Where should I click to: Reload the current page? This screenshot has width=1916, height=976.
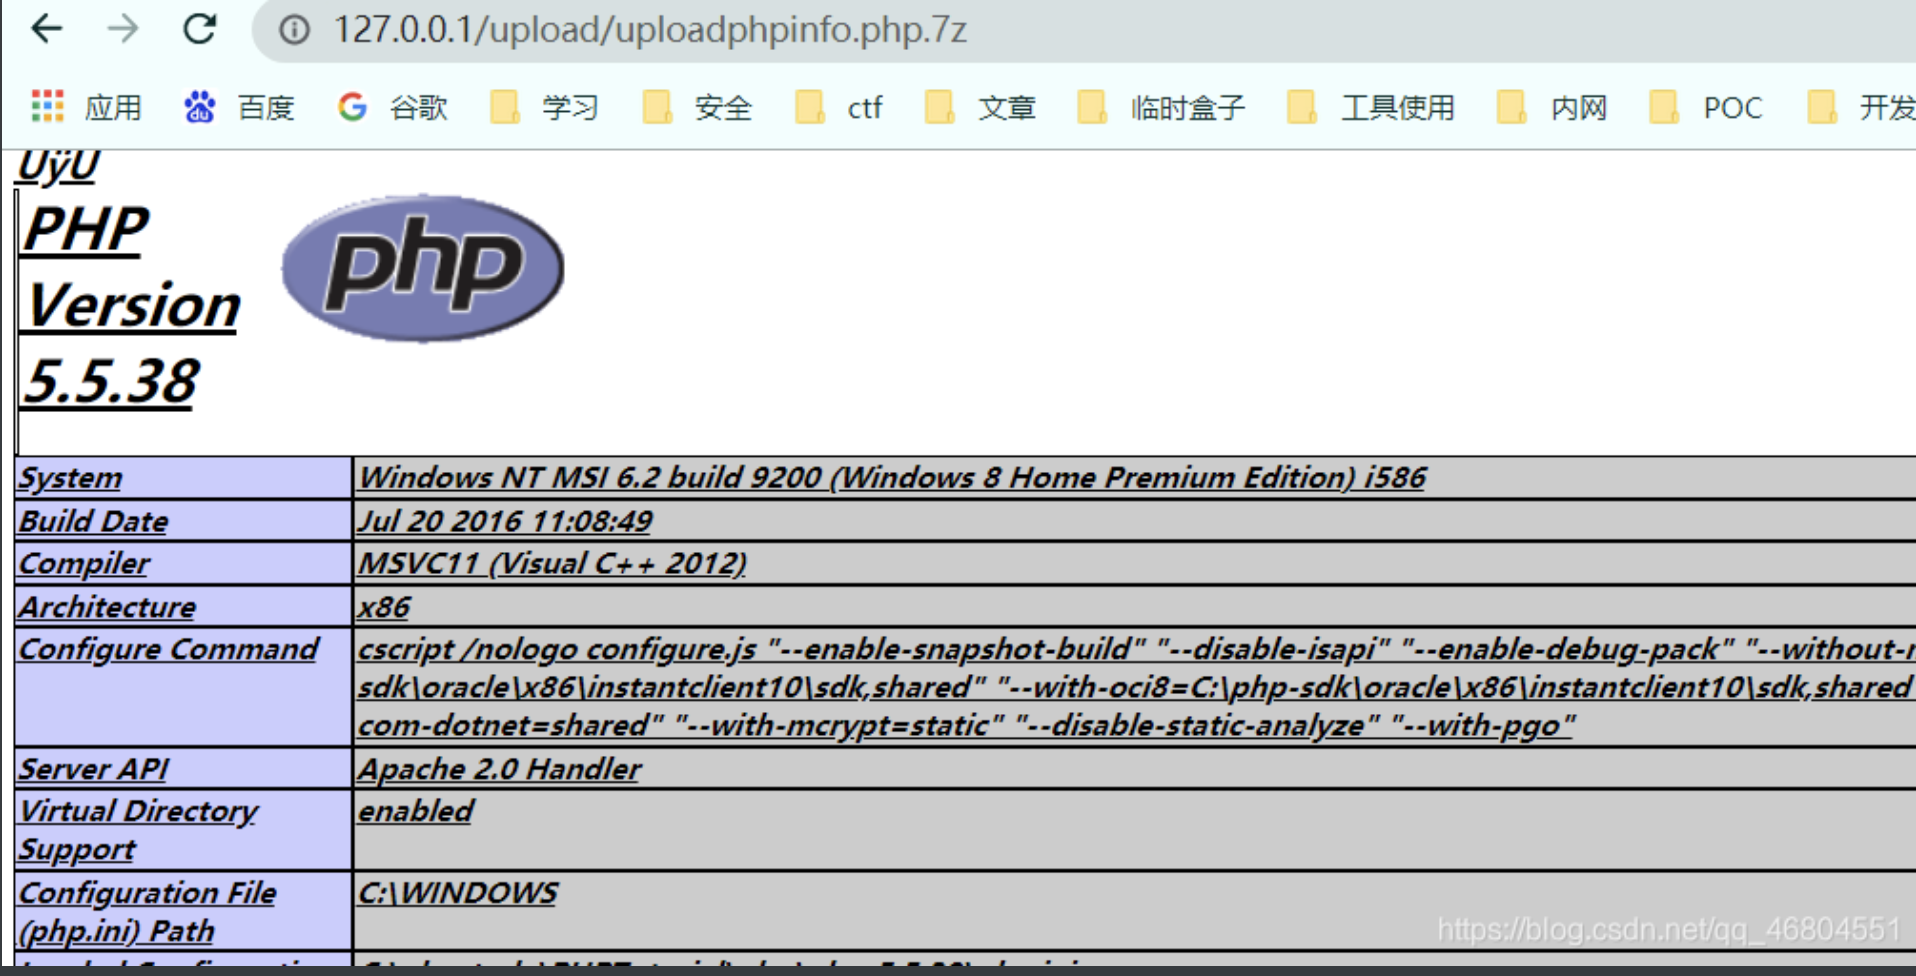tap(200, 29)
